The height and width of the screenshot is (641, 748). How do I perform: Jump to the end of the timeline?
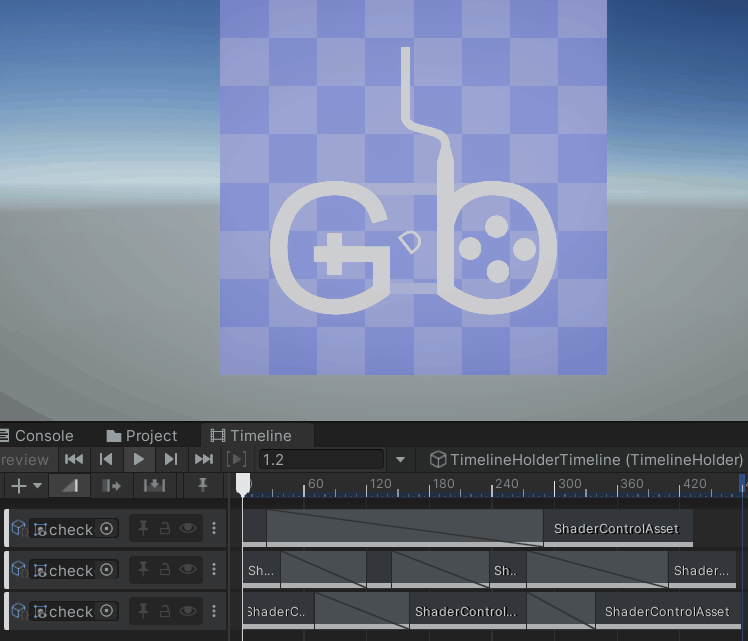point(204,459)
